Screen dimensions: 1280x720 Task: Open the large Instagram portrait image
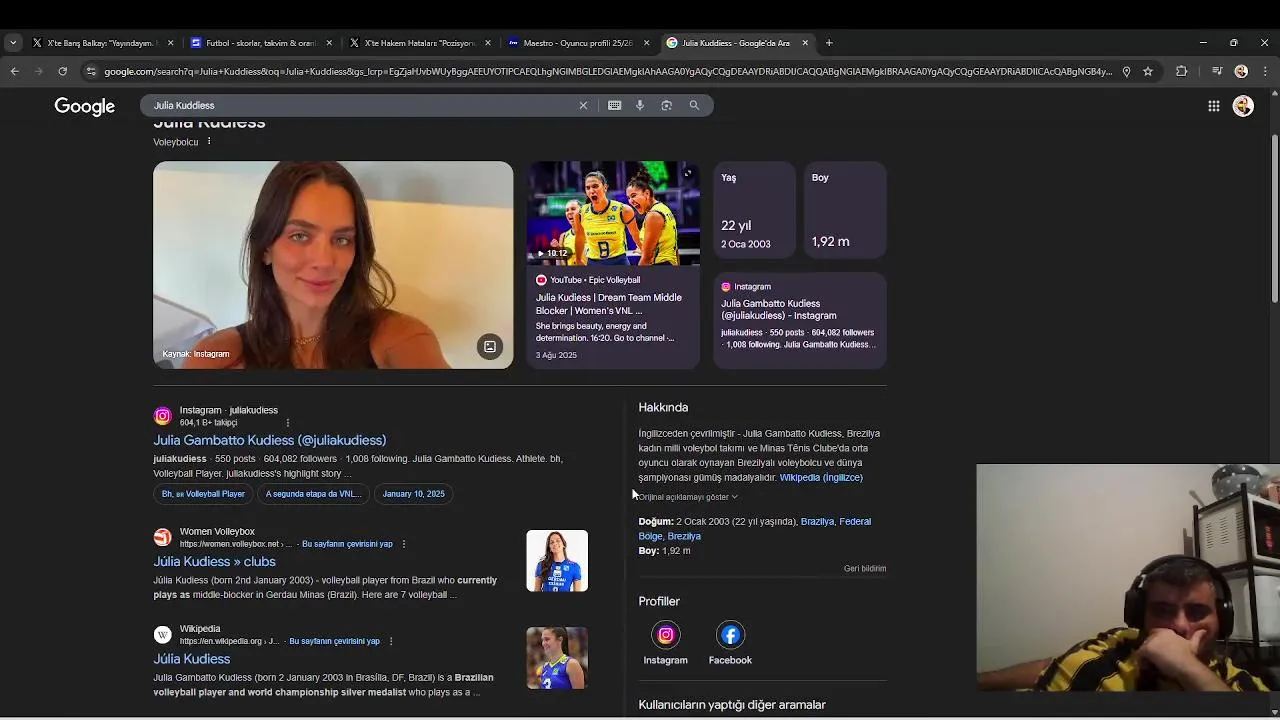click(x=333, y=265)
